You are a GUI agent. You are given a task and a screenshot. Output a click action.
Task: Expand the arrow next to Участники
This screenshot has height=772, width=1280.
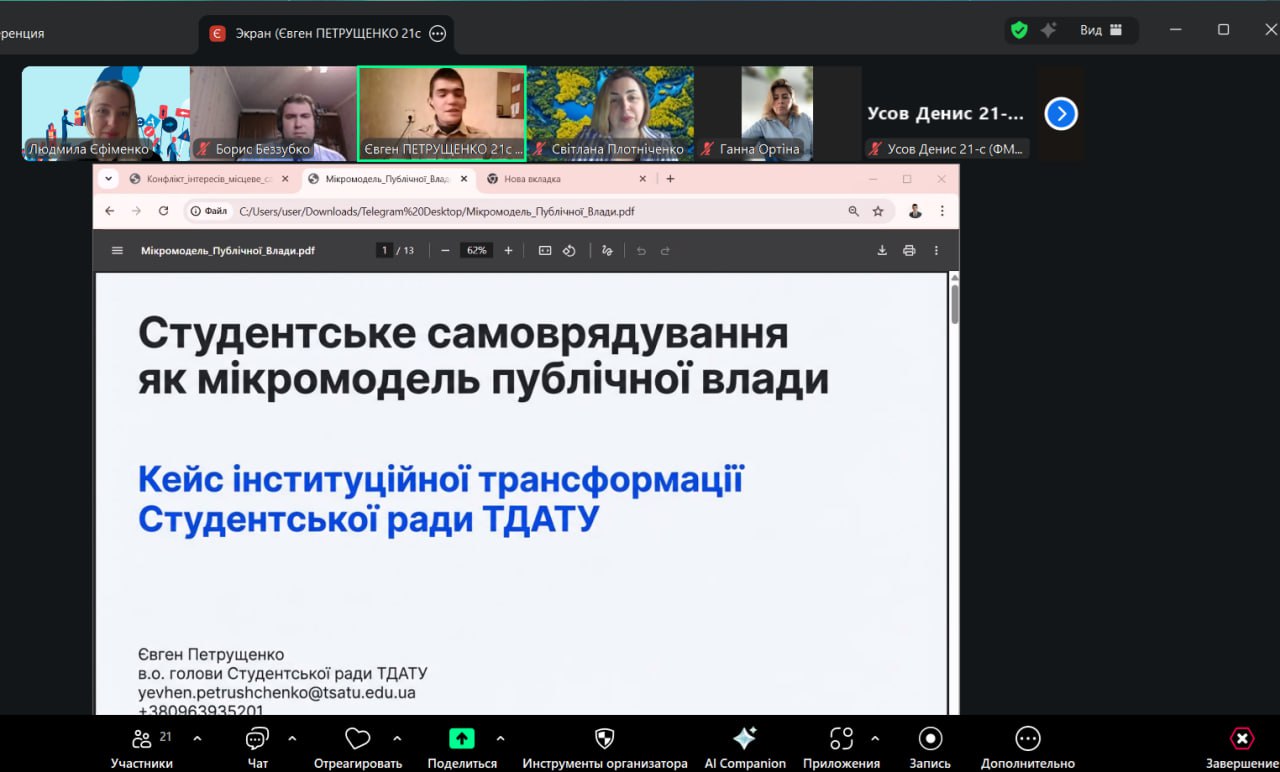(197, 739)
